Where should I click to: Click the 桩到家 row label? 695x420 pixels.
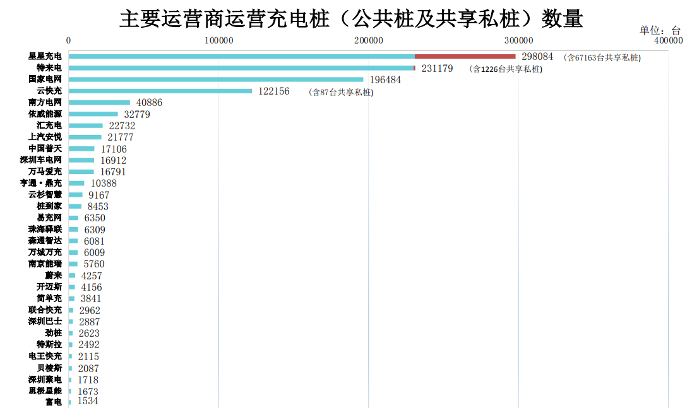(49, 206)
